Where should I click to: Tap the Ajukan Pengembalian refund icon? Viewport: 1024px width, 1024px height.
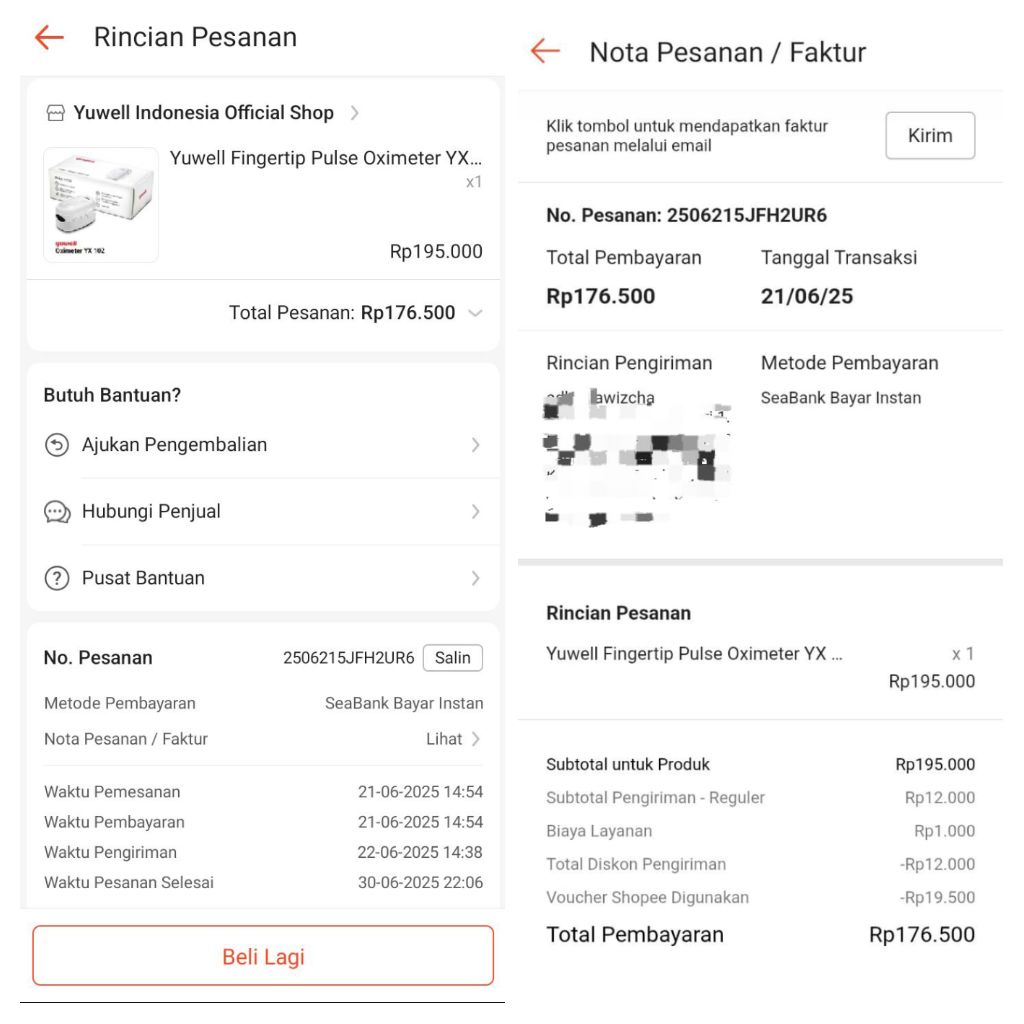pos(57,445)
